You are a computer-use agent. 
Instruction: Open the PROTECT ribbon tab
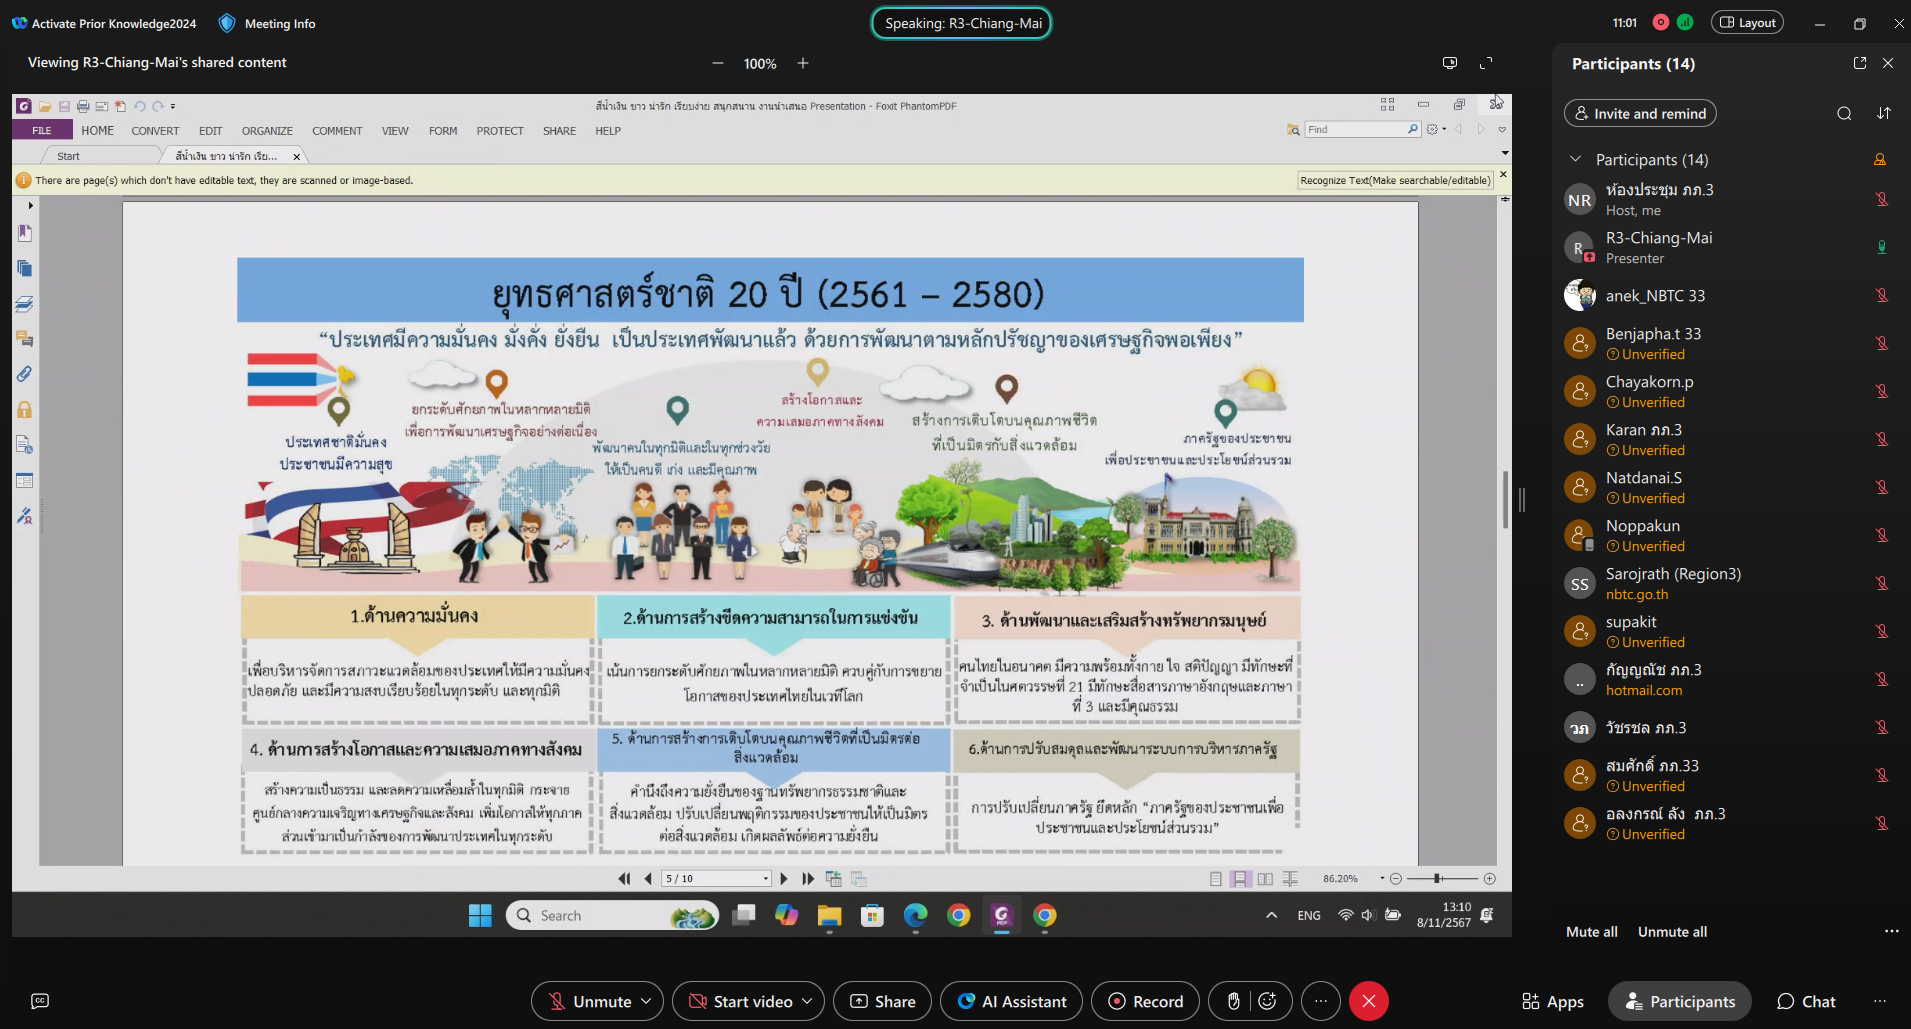pyautogui.click(x=500, y=131)
